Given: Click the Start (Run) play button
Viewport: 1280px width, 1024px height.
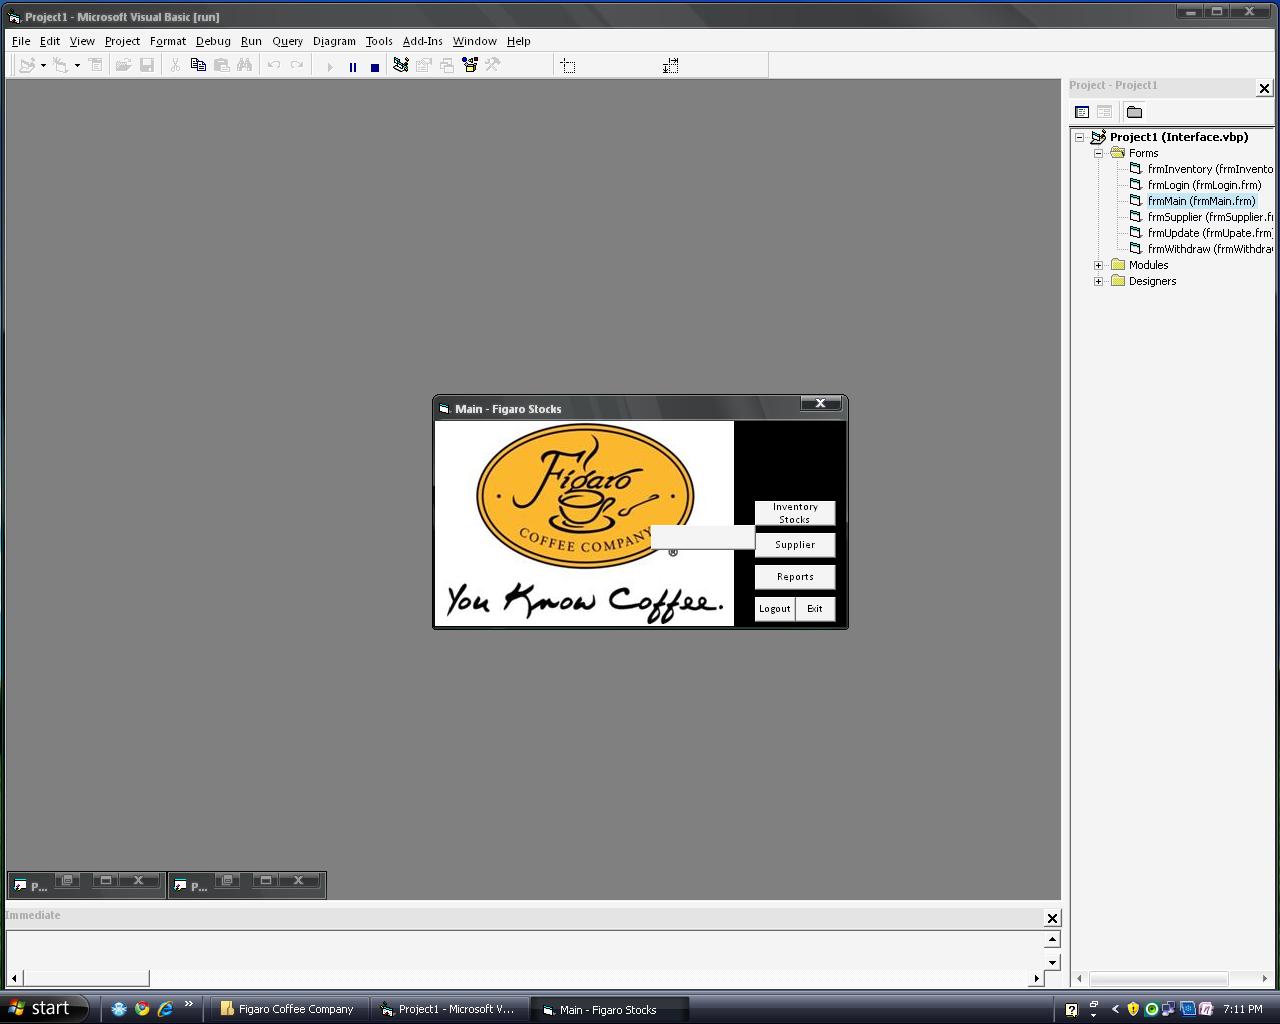Looking at the screenshot, I should (x=329, y=66).
